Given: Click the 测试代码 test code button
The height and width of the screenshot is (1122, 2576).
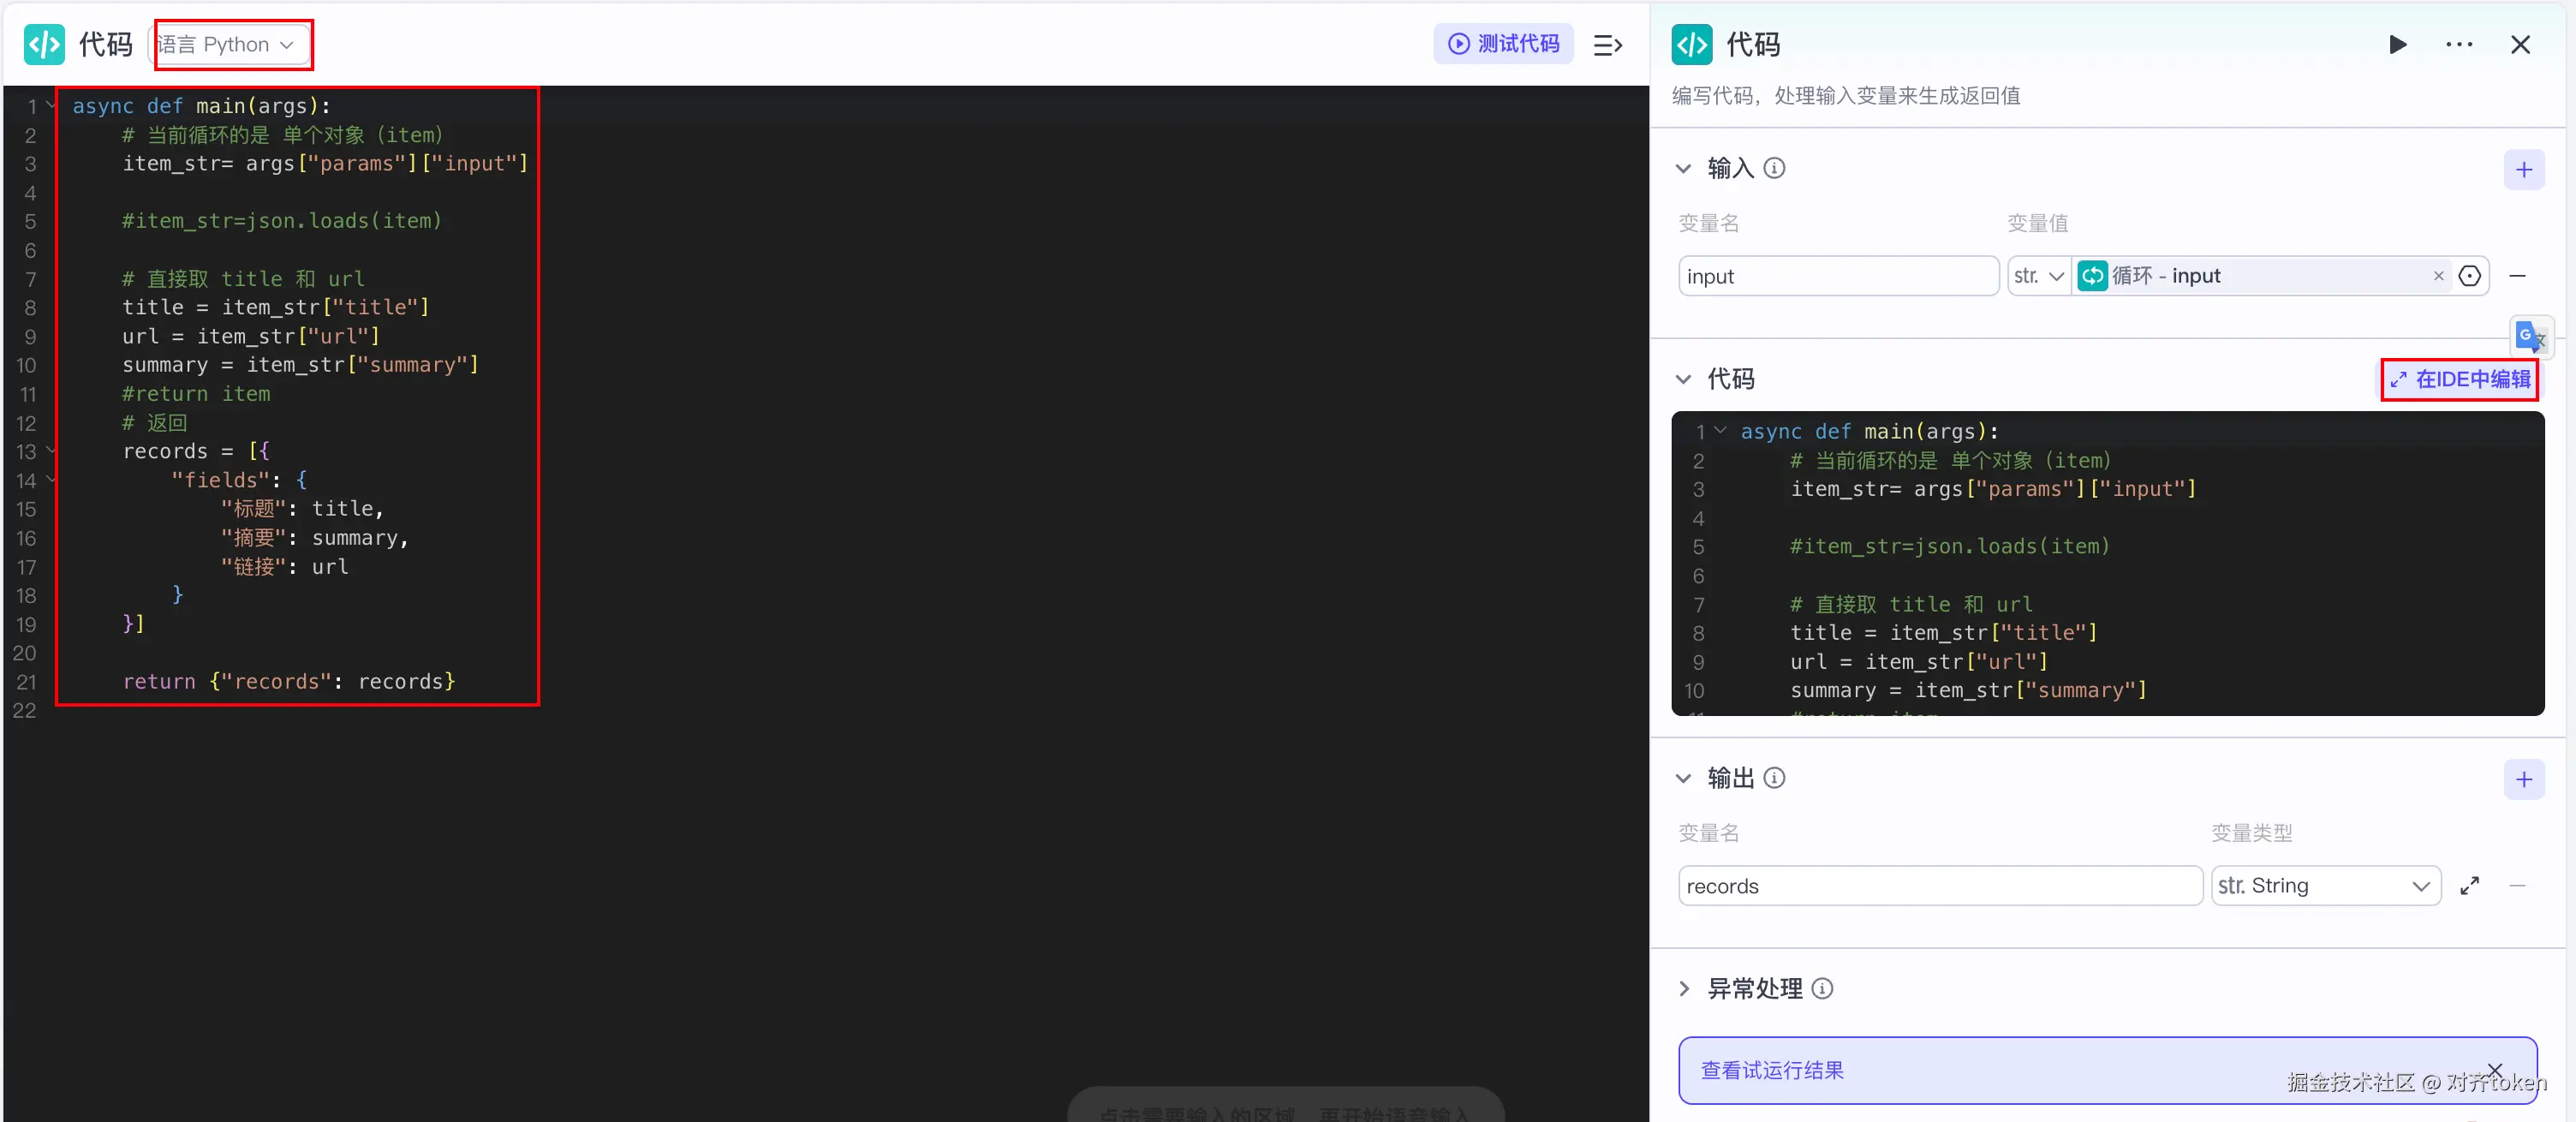Looking at the screenshot, I should [x=1503, y=44].
